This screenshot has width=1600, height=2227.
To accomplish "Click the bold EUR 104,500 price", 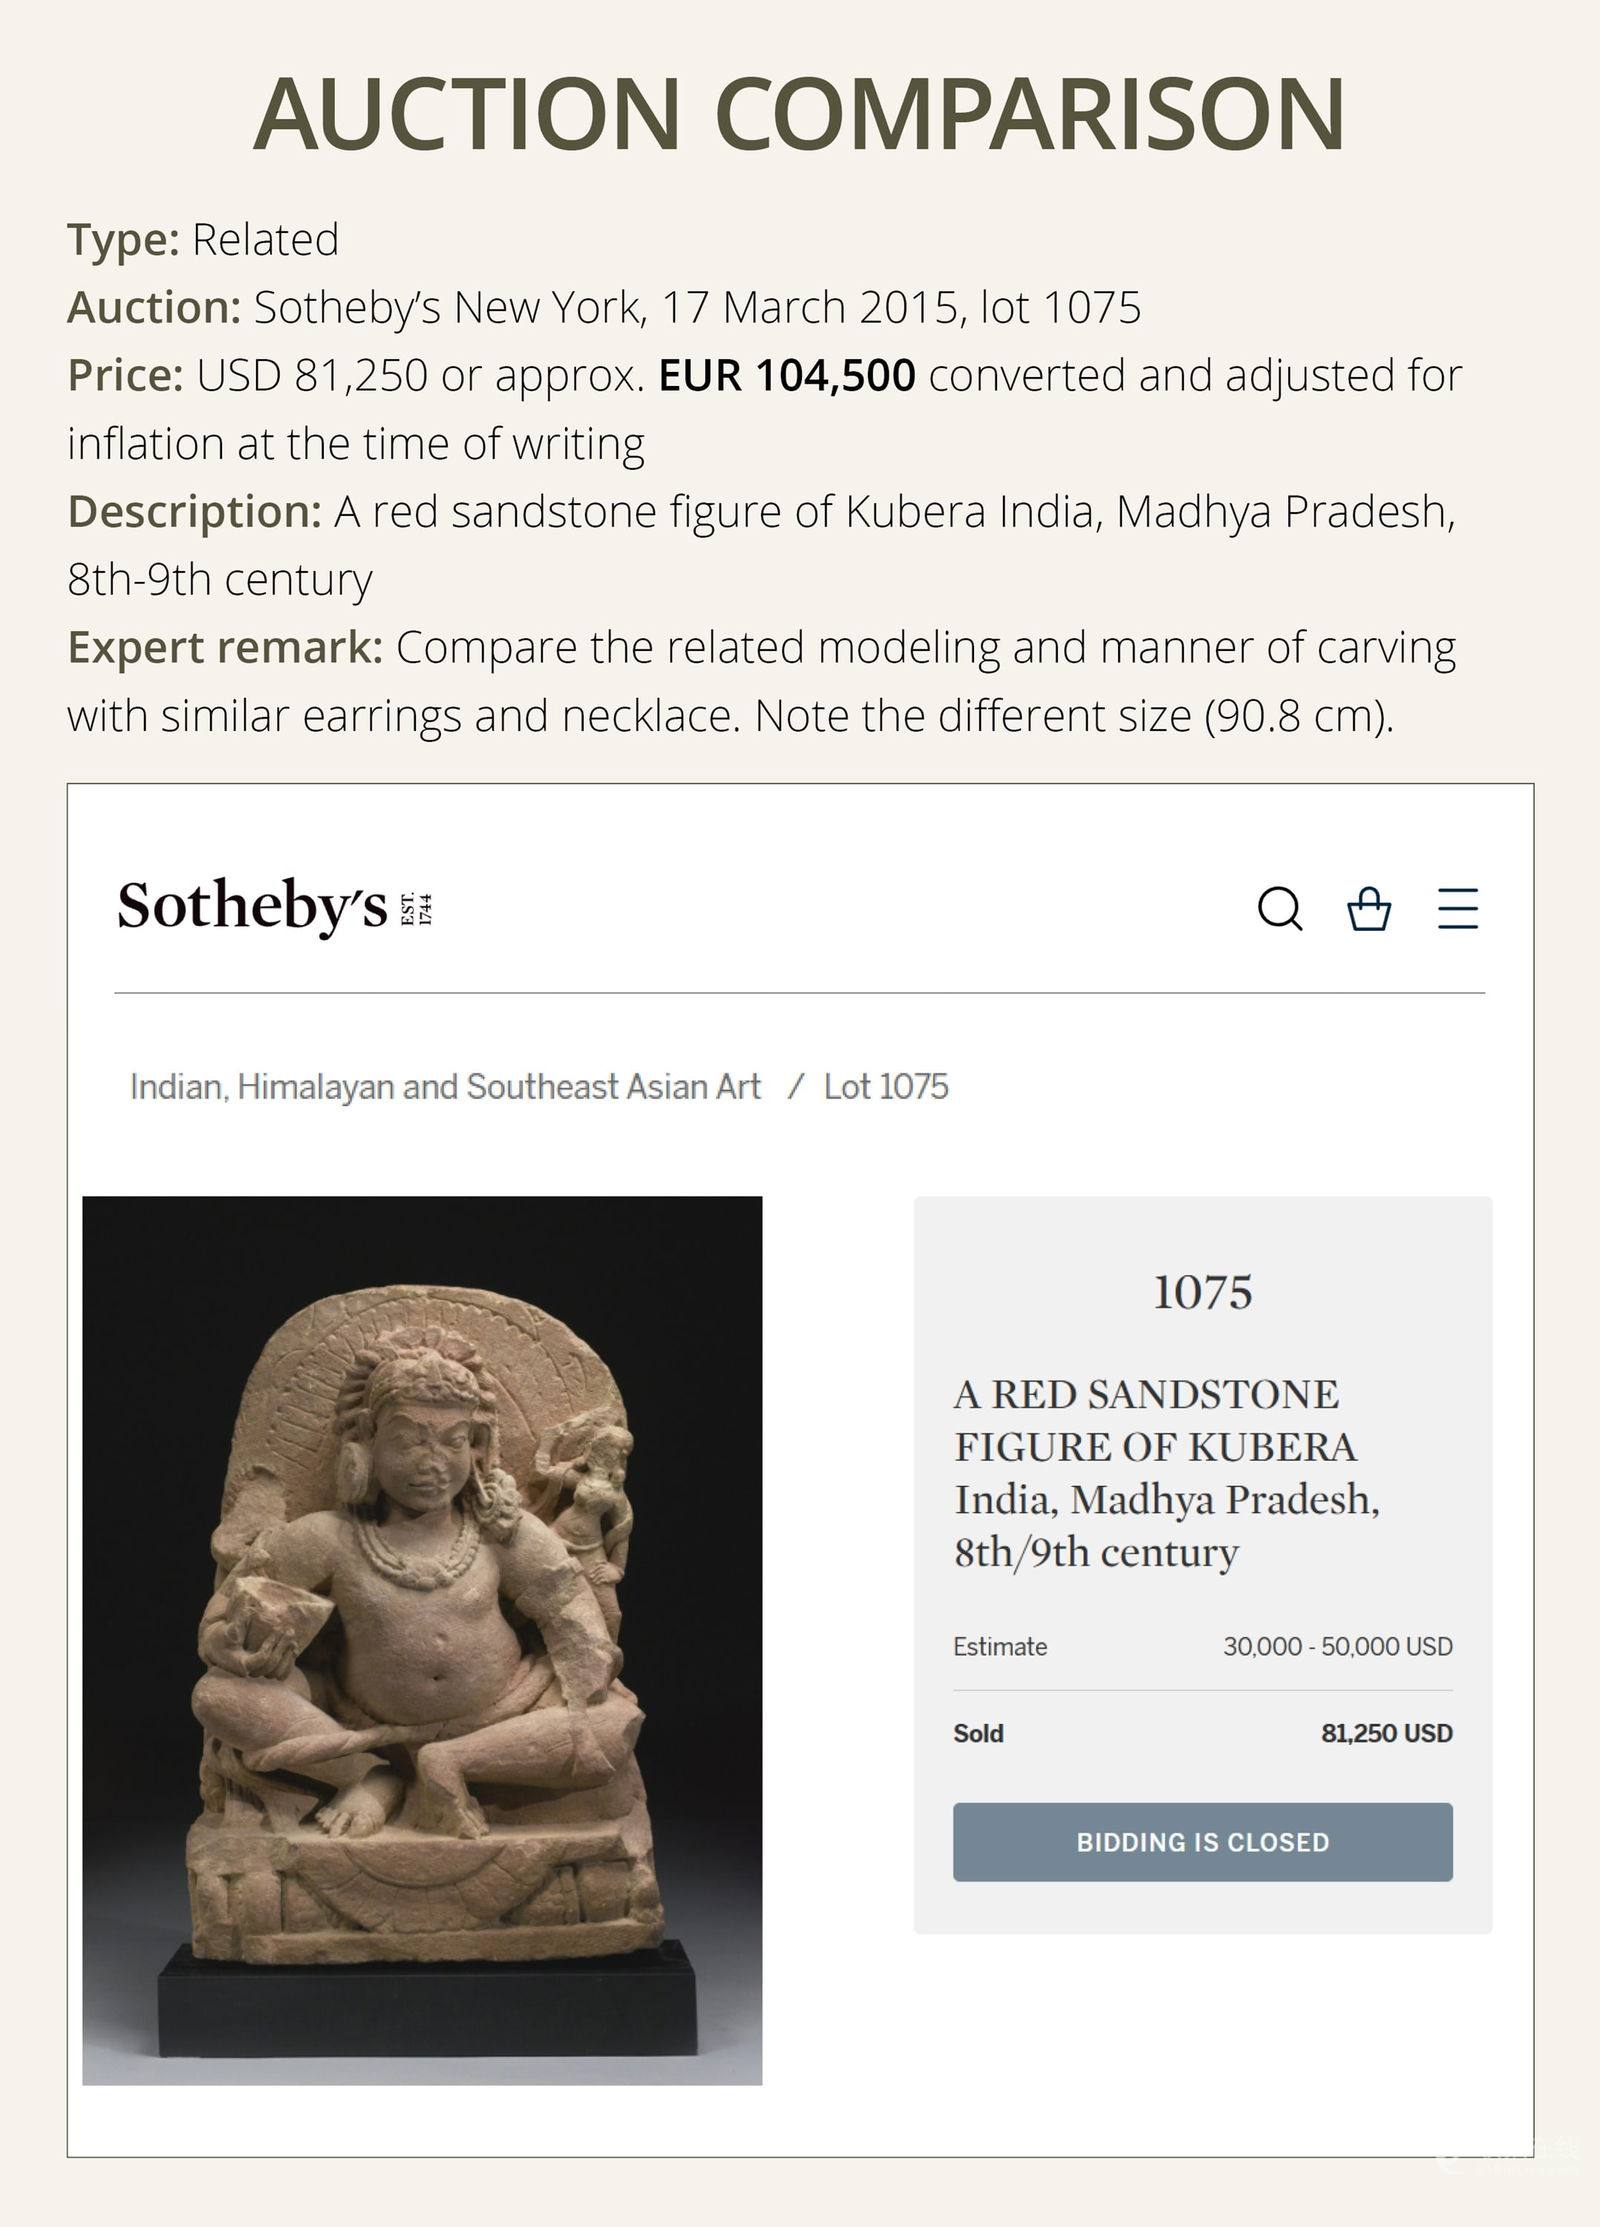I will [786, 375].
